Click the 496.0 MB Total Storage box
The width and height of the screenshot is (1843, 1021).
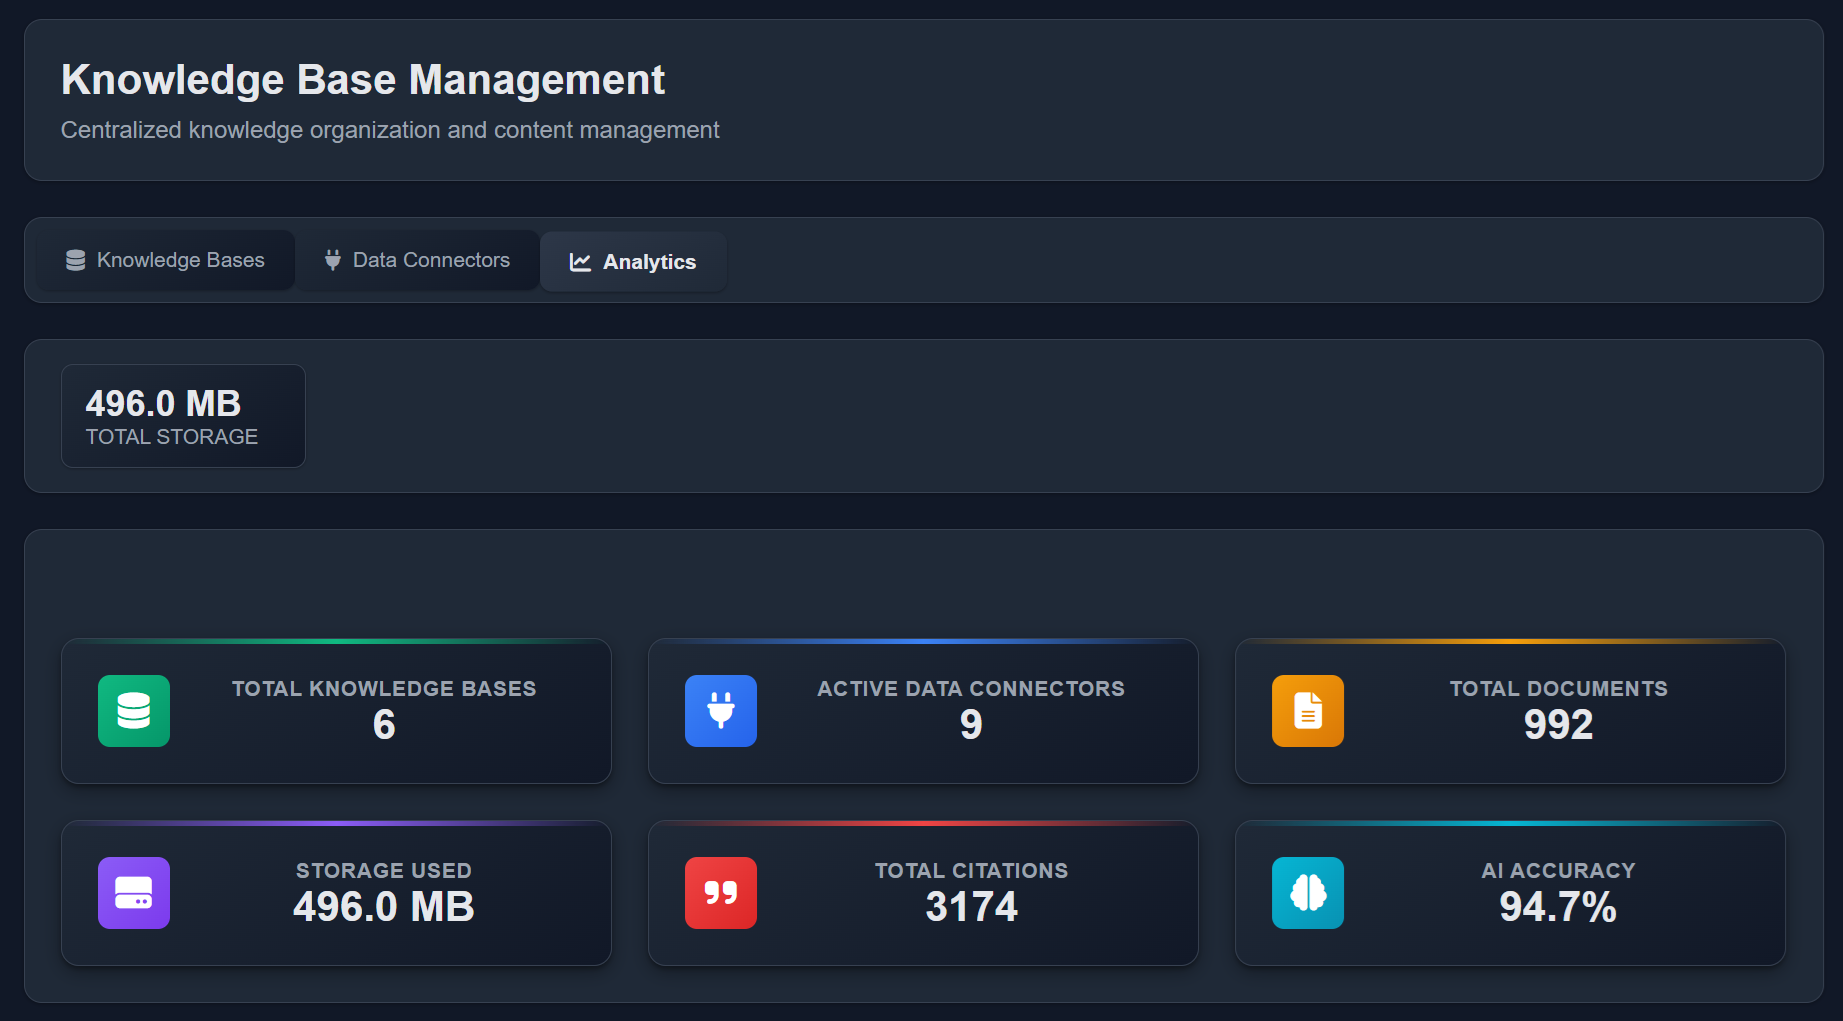[183, 416]
